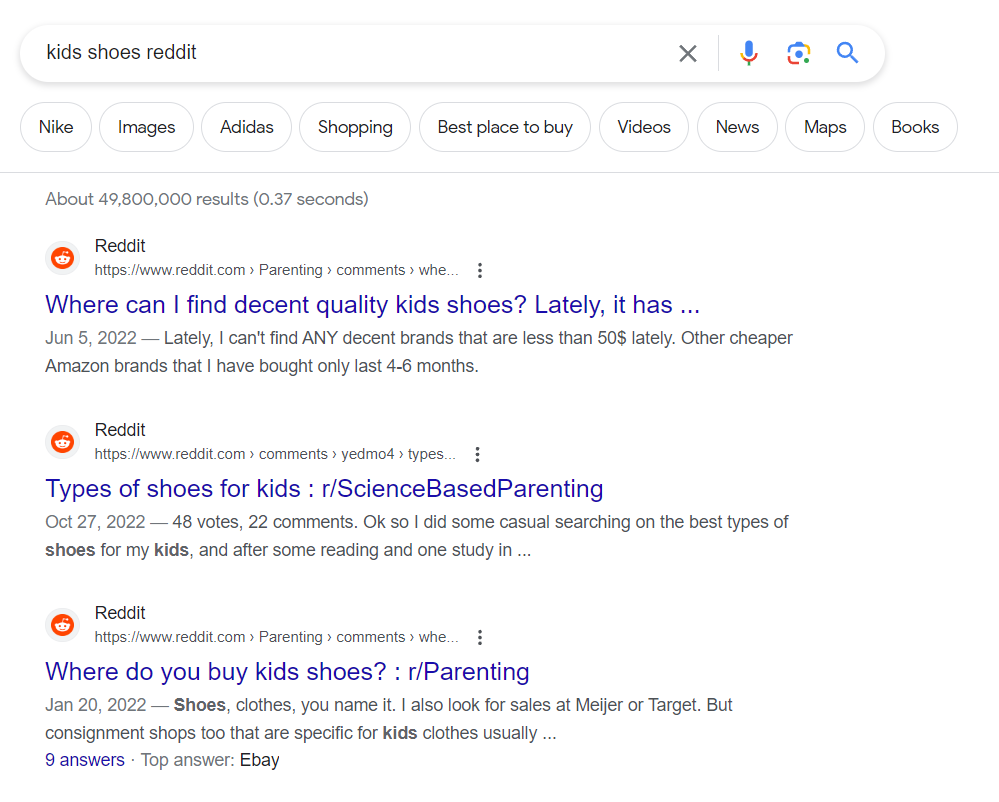Select the 'Best place to buy' chip

point(505,127)
